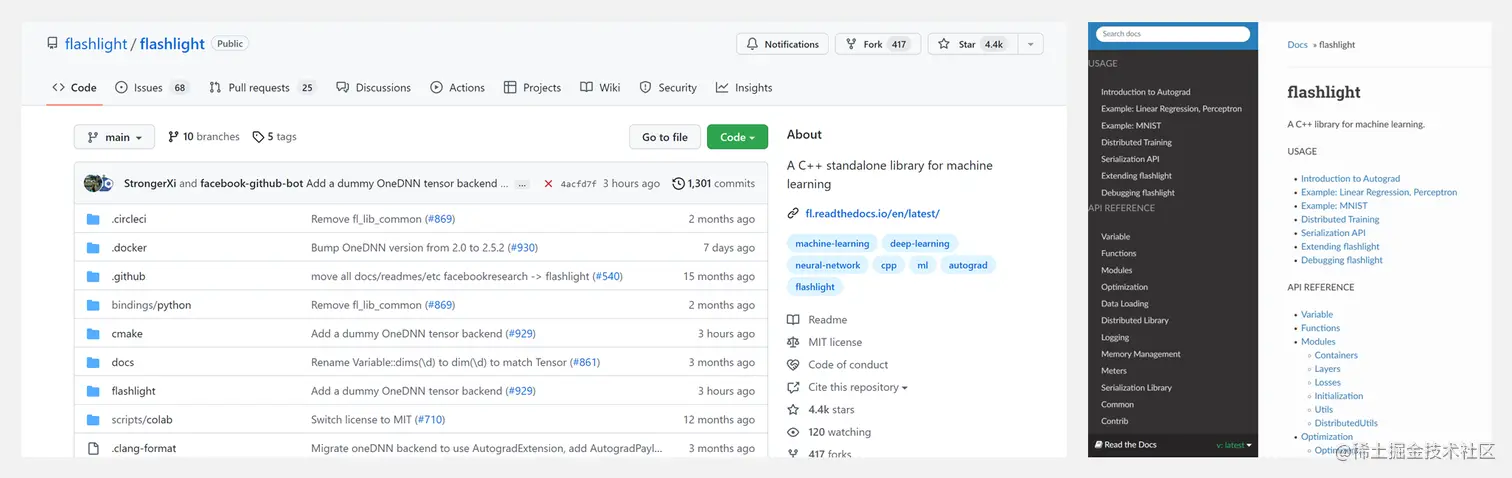Viewport: 1512px width, 478px height.
Task: Open the Issues tab
Action: click(152, 88)
